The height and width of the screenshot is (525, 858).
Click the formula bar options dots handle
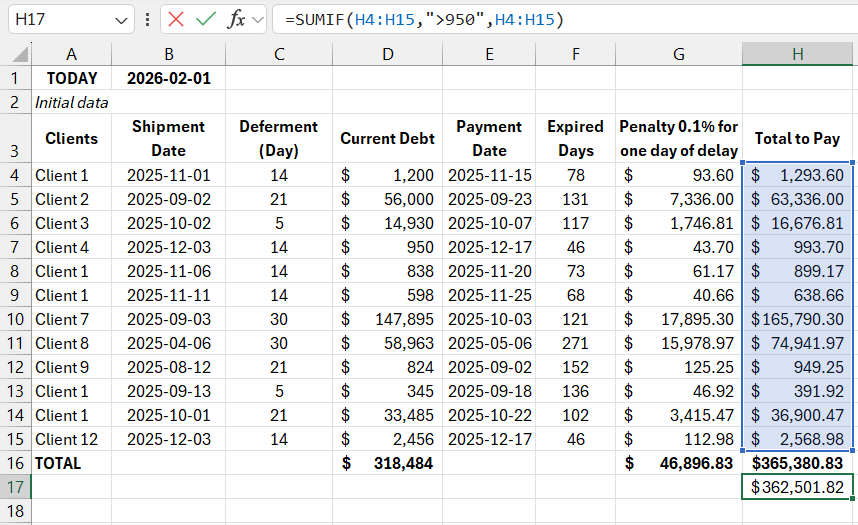click(x=147, y=20)
